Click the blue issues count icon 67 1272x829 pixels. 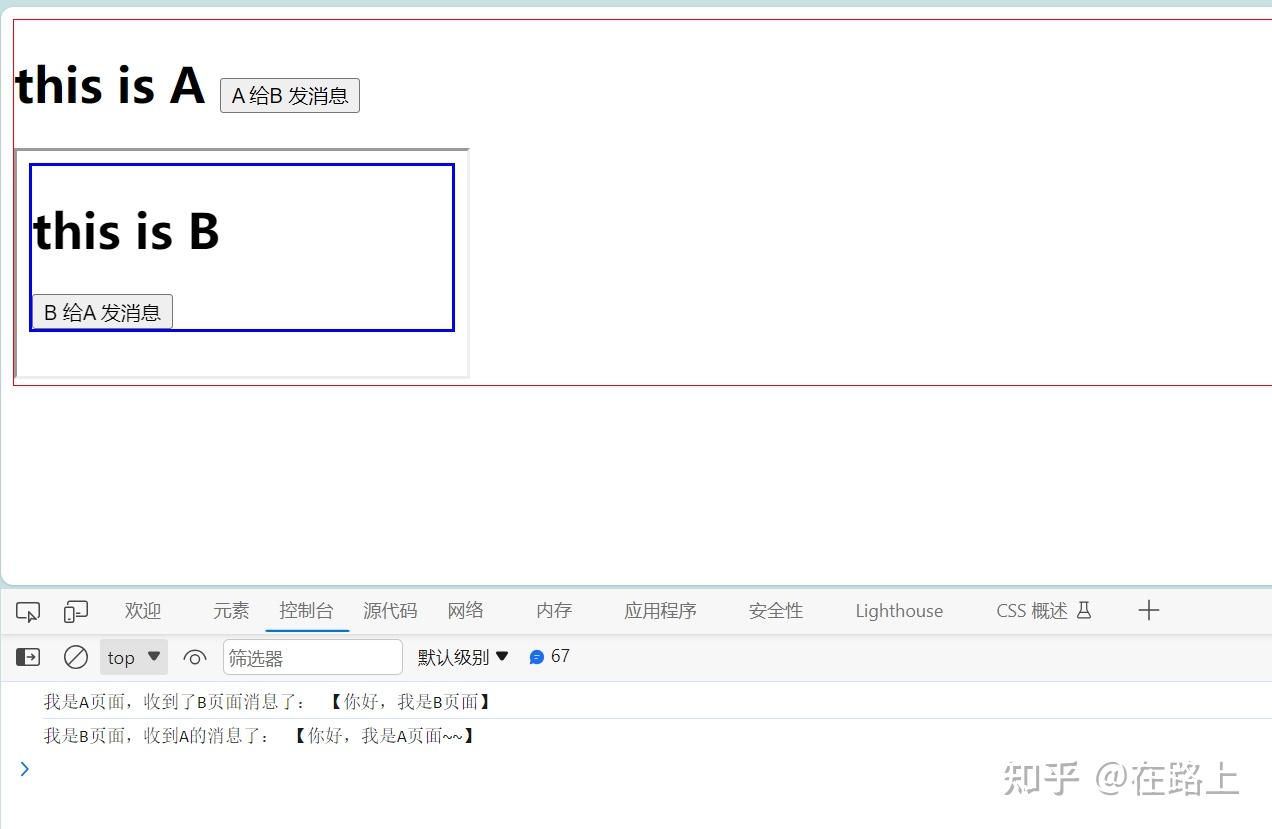tap(537, 657)
